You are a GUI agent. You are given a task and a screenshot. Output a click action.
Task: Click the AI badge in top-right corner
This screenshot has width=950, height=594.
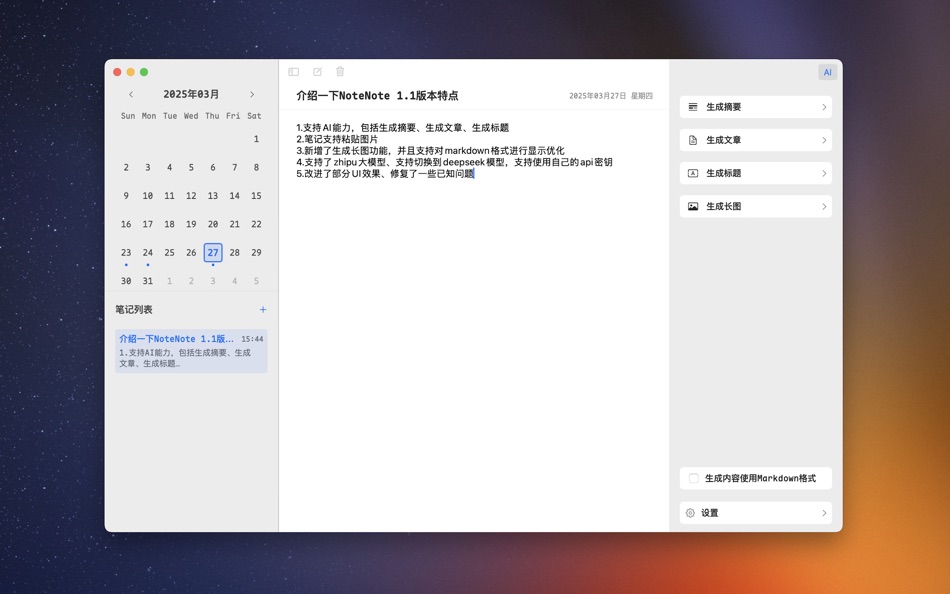click(x=828, y=71)
